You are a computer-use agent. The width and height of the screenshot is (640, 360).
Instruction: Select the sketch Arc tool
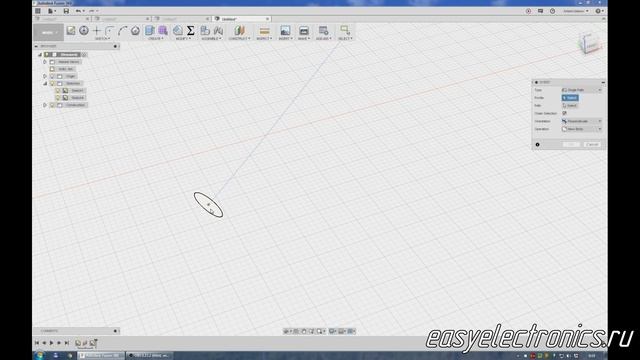click(x=122, y=31)
